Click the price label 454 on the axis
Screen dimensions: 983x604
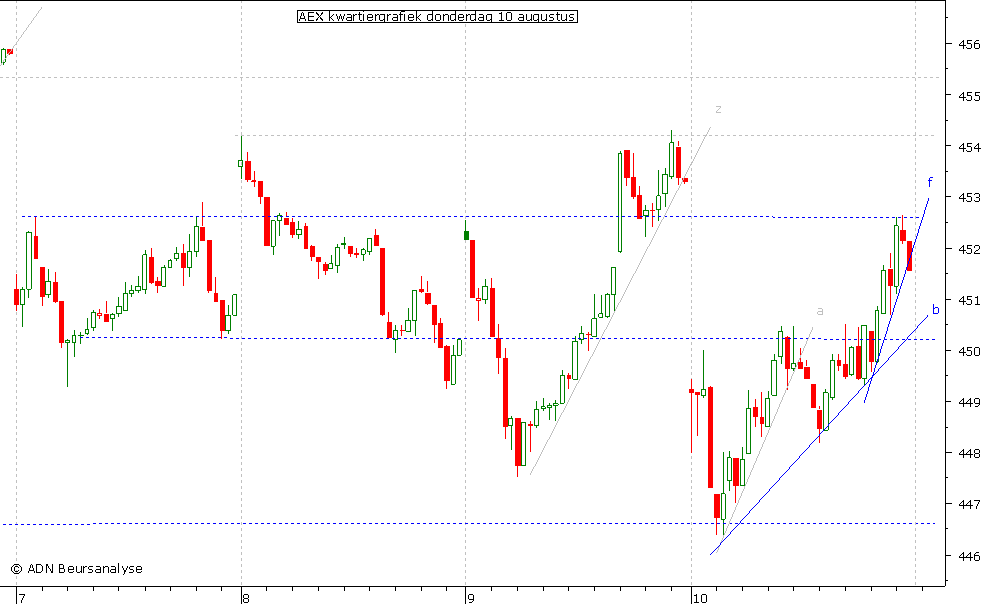(969, 147)
